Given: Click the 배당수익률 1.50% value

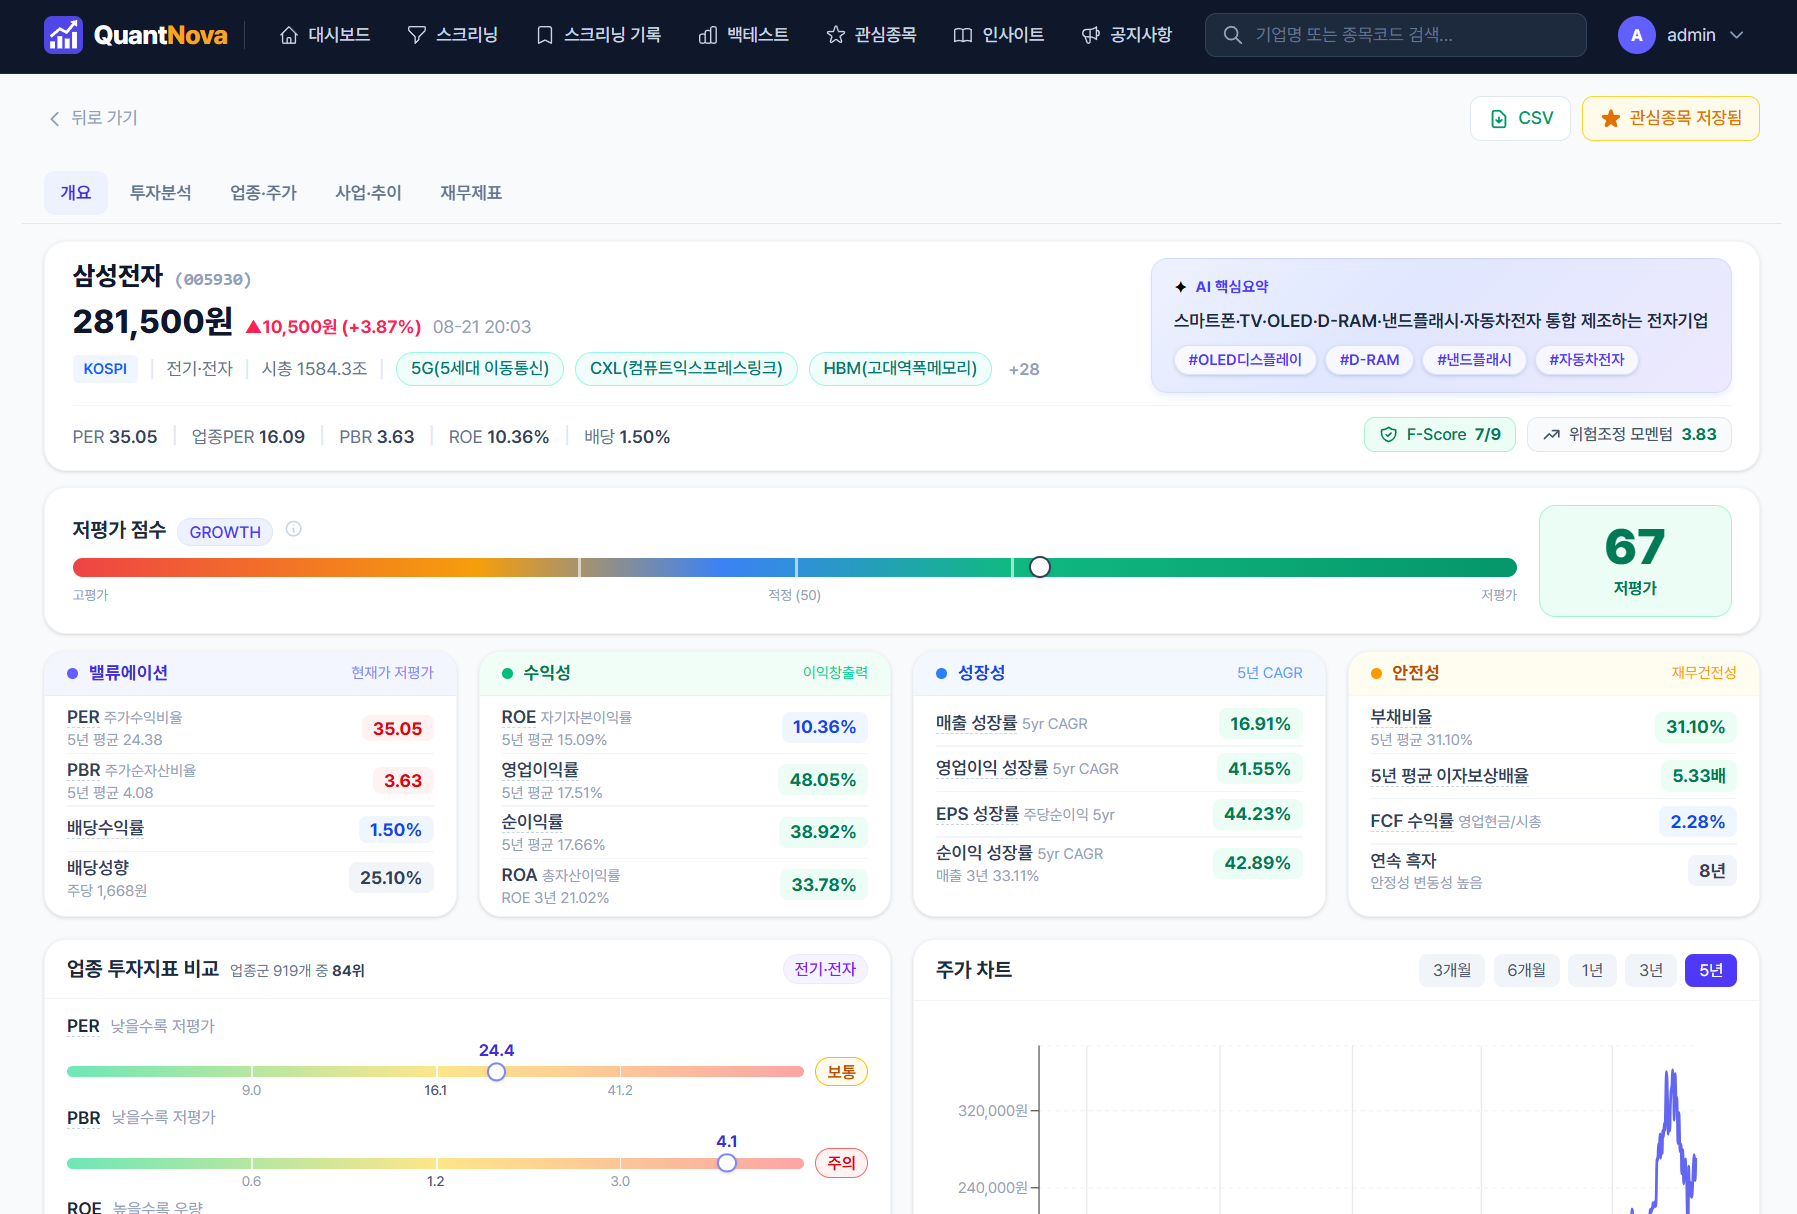Looking at the screenshot, I should point(396,830).
